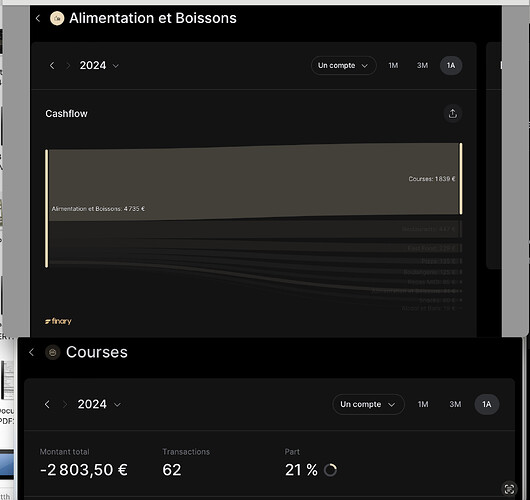Viewport: 530px width, 500px height.
Task: Show previous year in Courses panel
Action: pos(47,404)
